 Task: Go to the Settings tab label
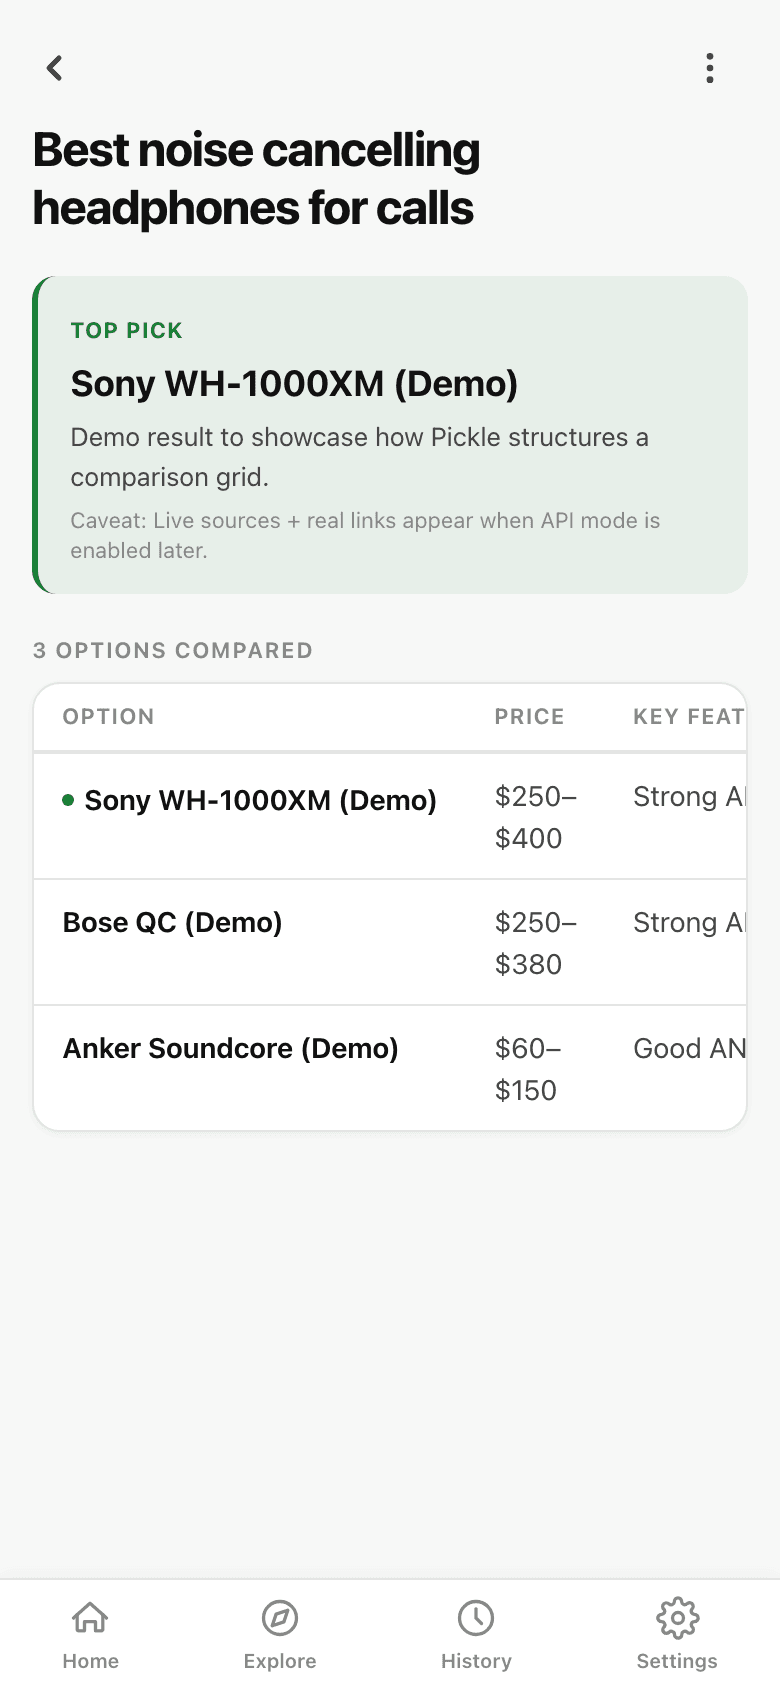(677, 1661)
